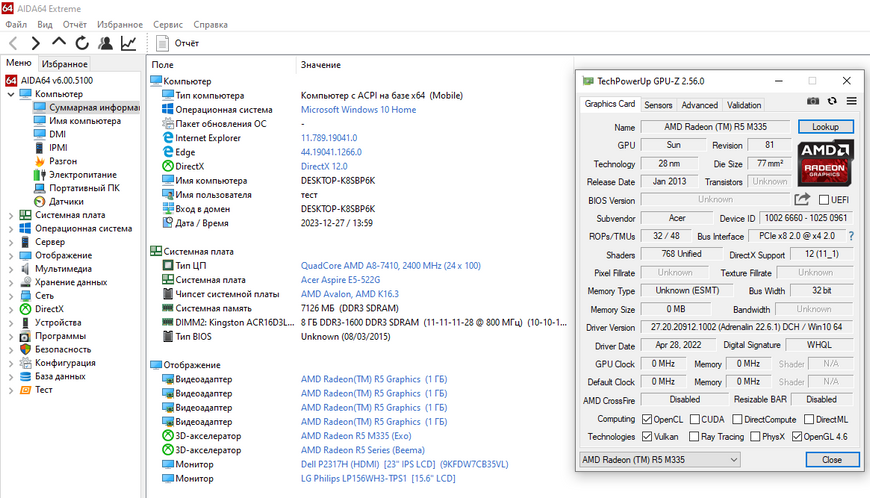Click the Back arrow in AIDA64 toolbar
The image size is (870, 498).
(x=14, y=43)
